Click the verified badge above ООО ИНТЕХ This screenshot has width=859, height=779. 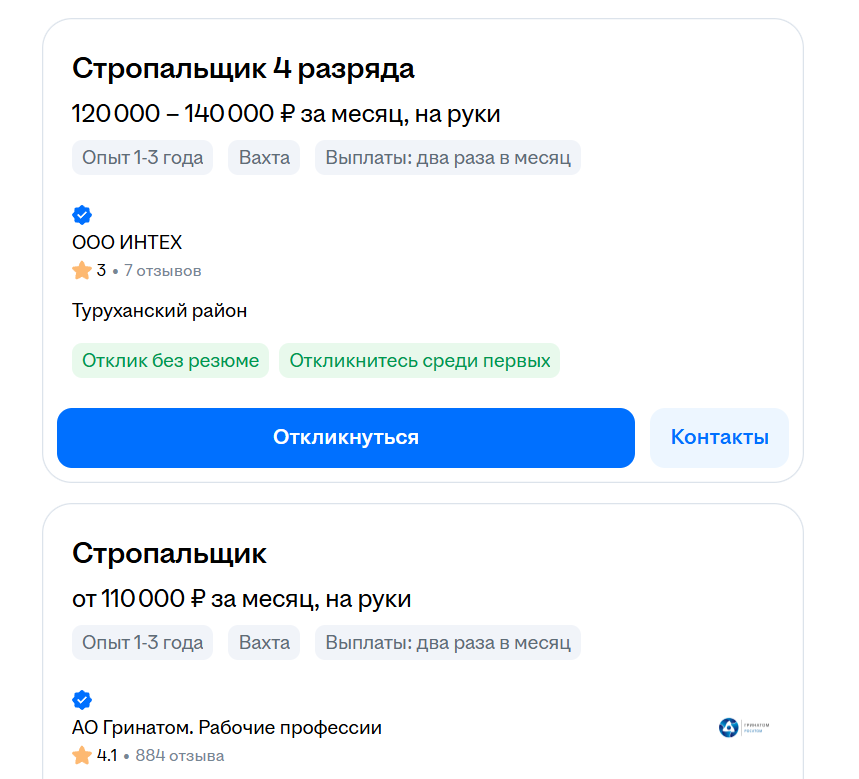click(82, 215)
